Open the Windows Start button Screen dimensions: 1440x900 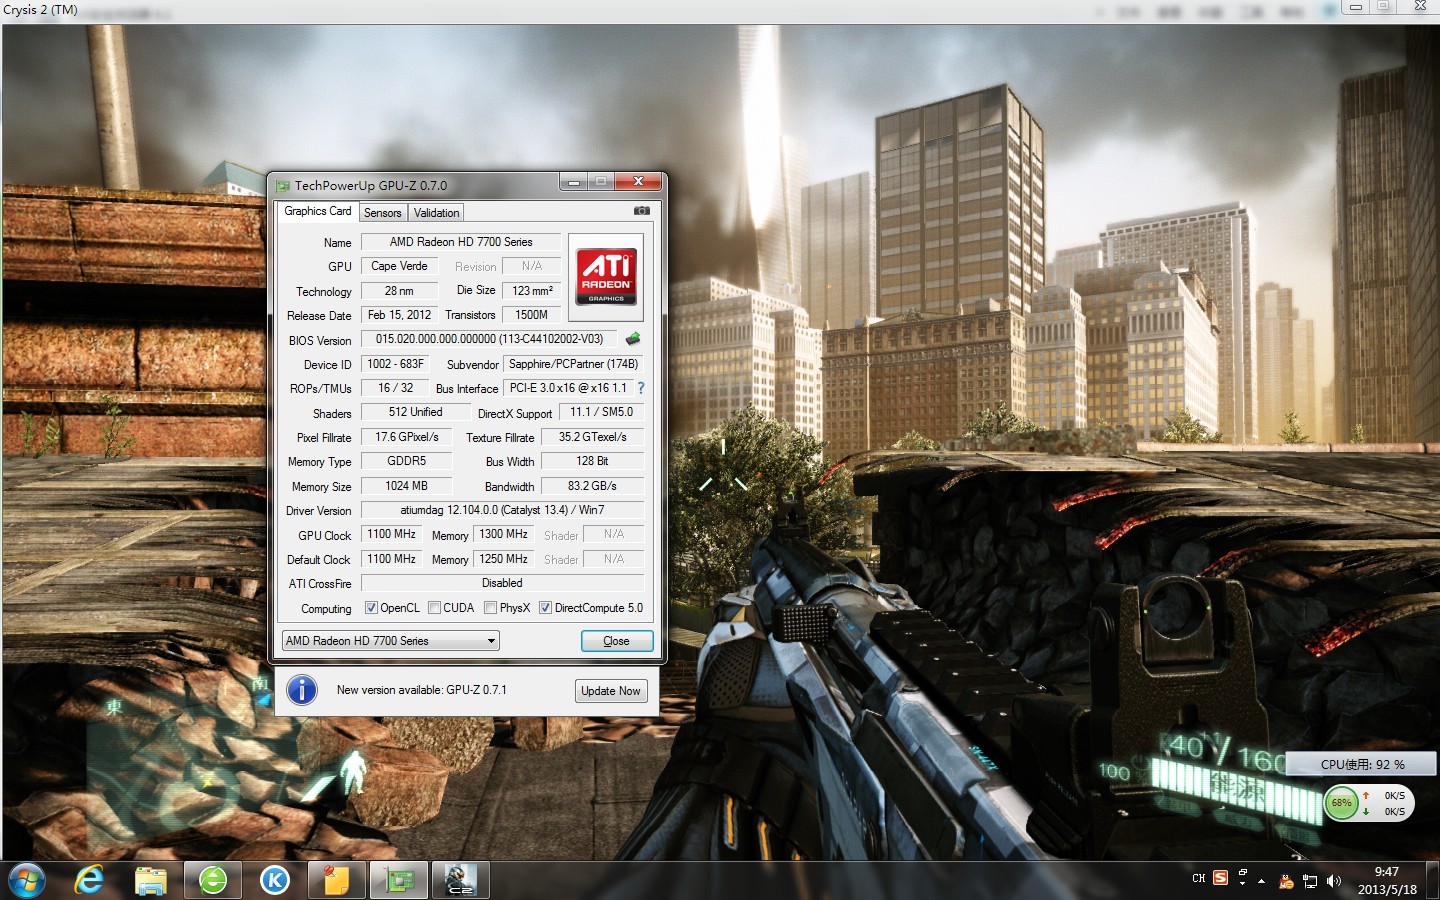25,881
